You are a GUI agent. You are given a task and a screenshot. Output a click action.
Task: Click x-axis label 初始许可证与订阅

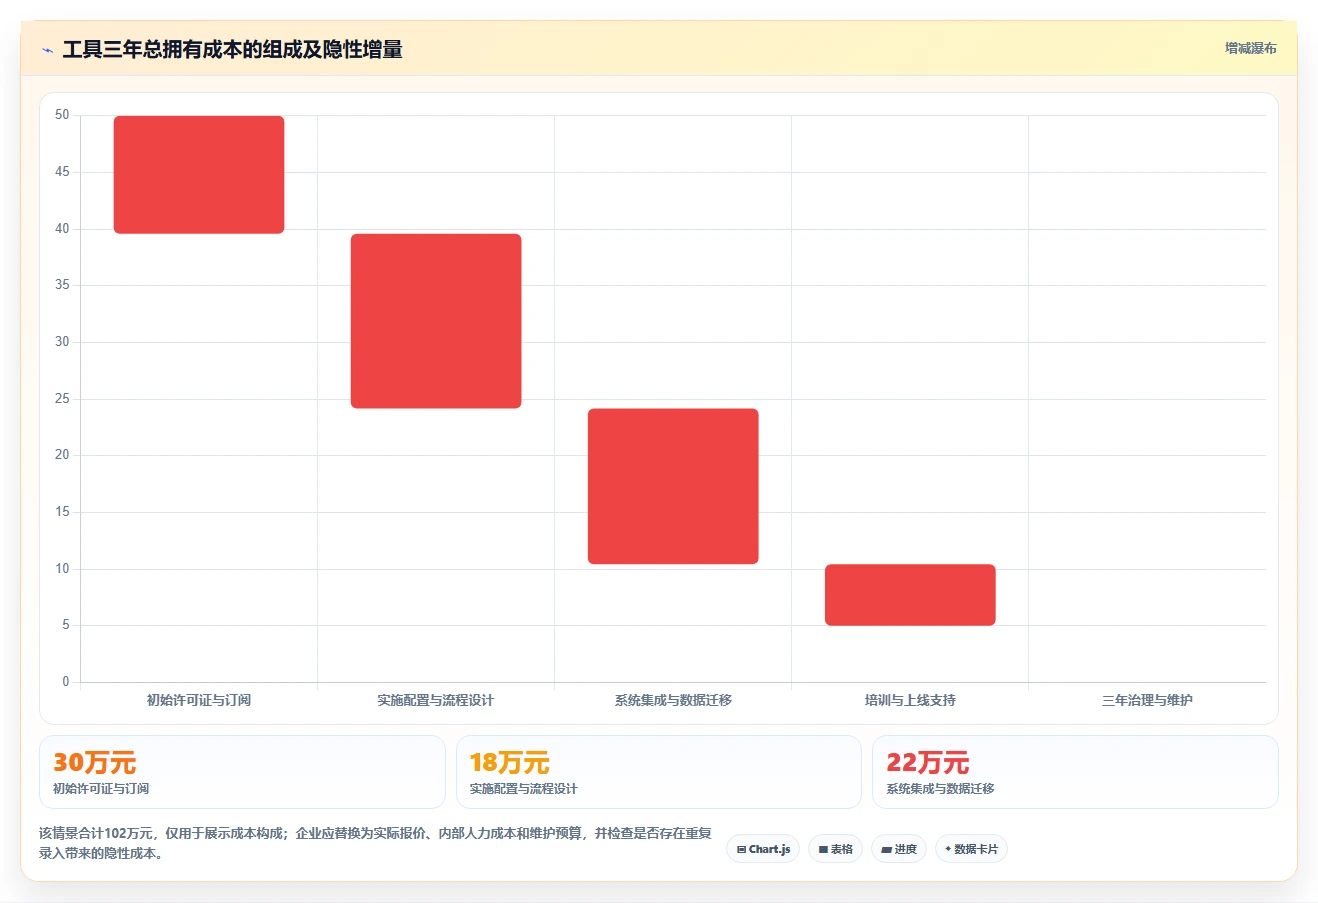point(199,700)
